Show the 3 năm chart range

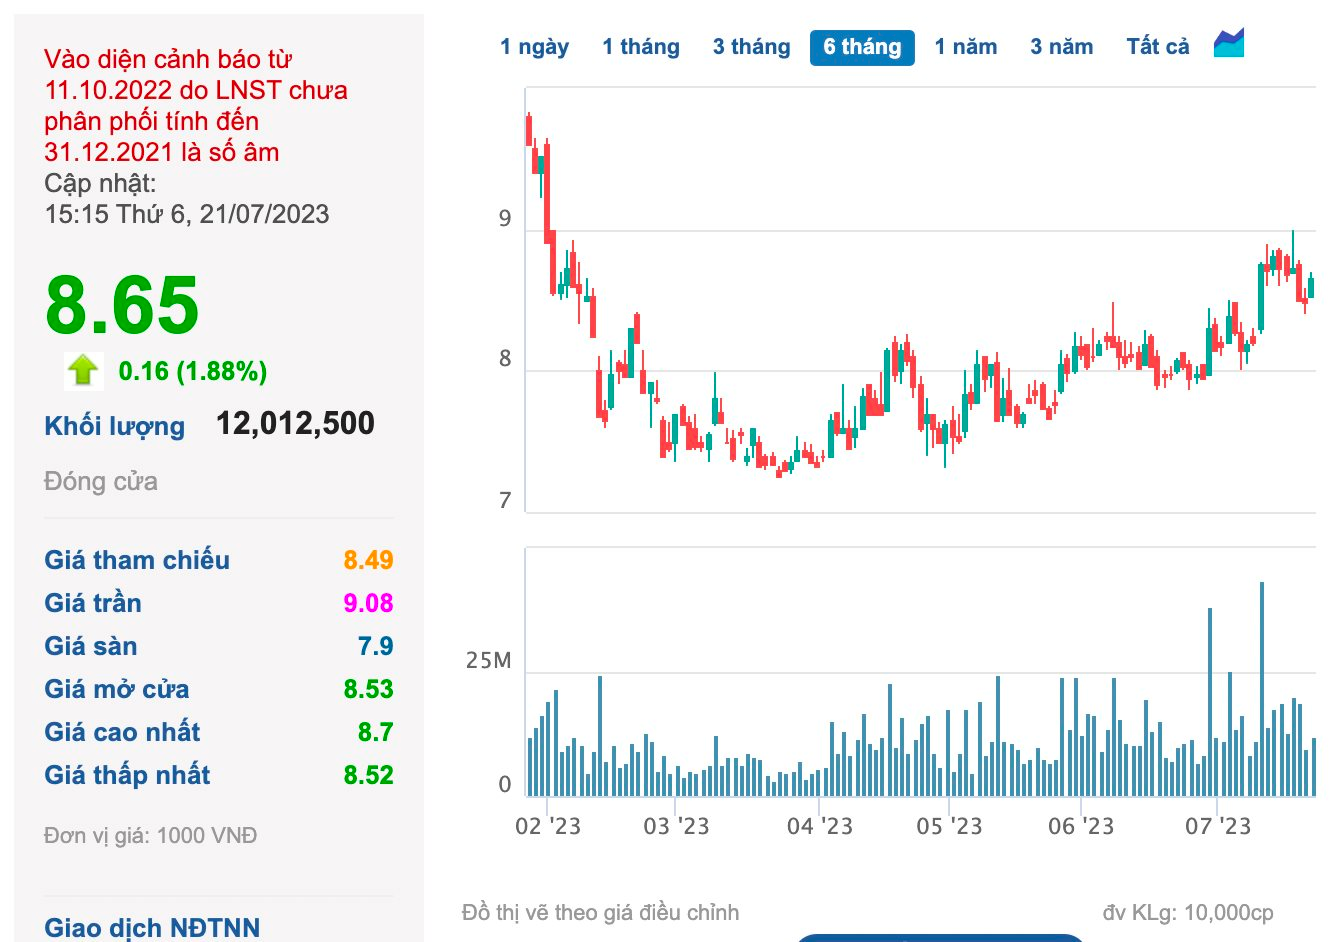pos(1062,47)
